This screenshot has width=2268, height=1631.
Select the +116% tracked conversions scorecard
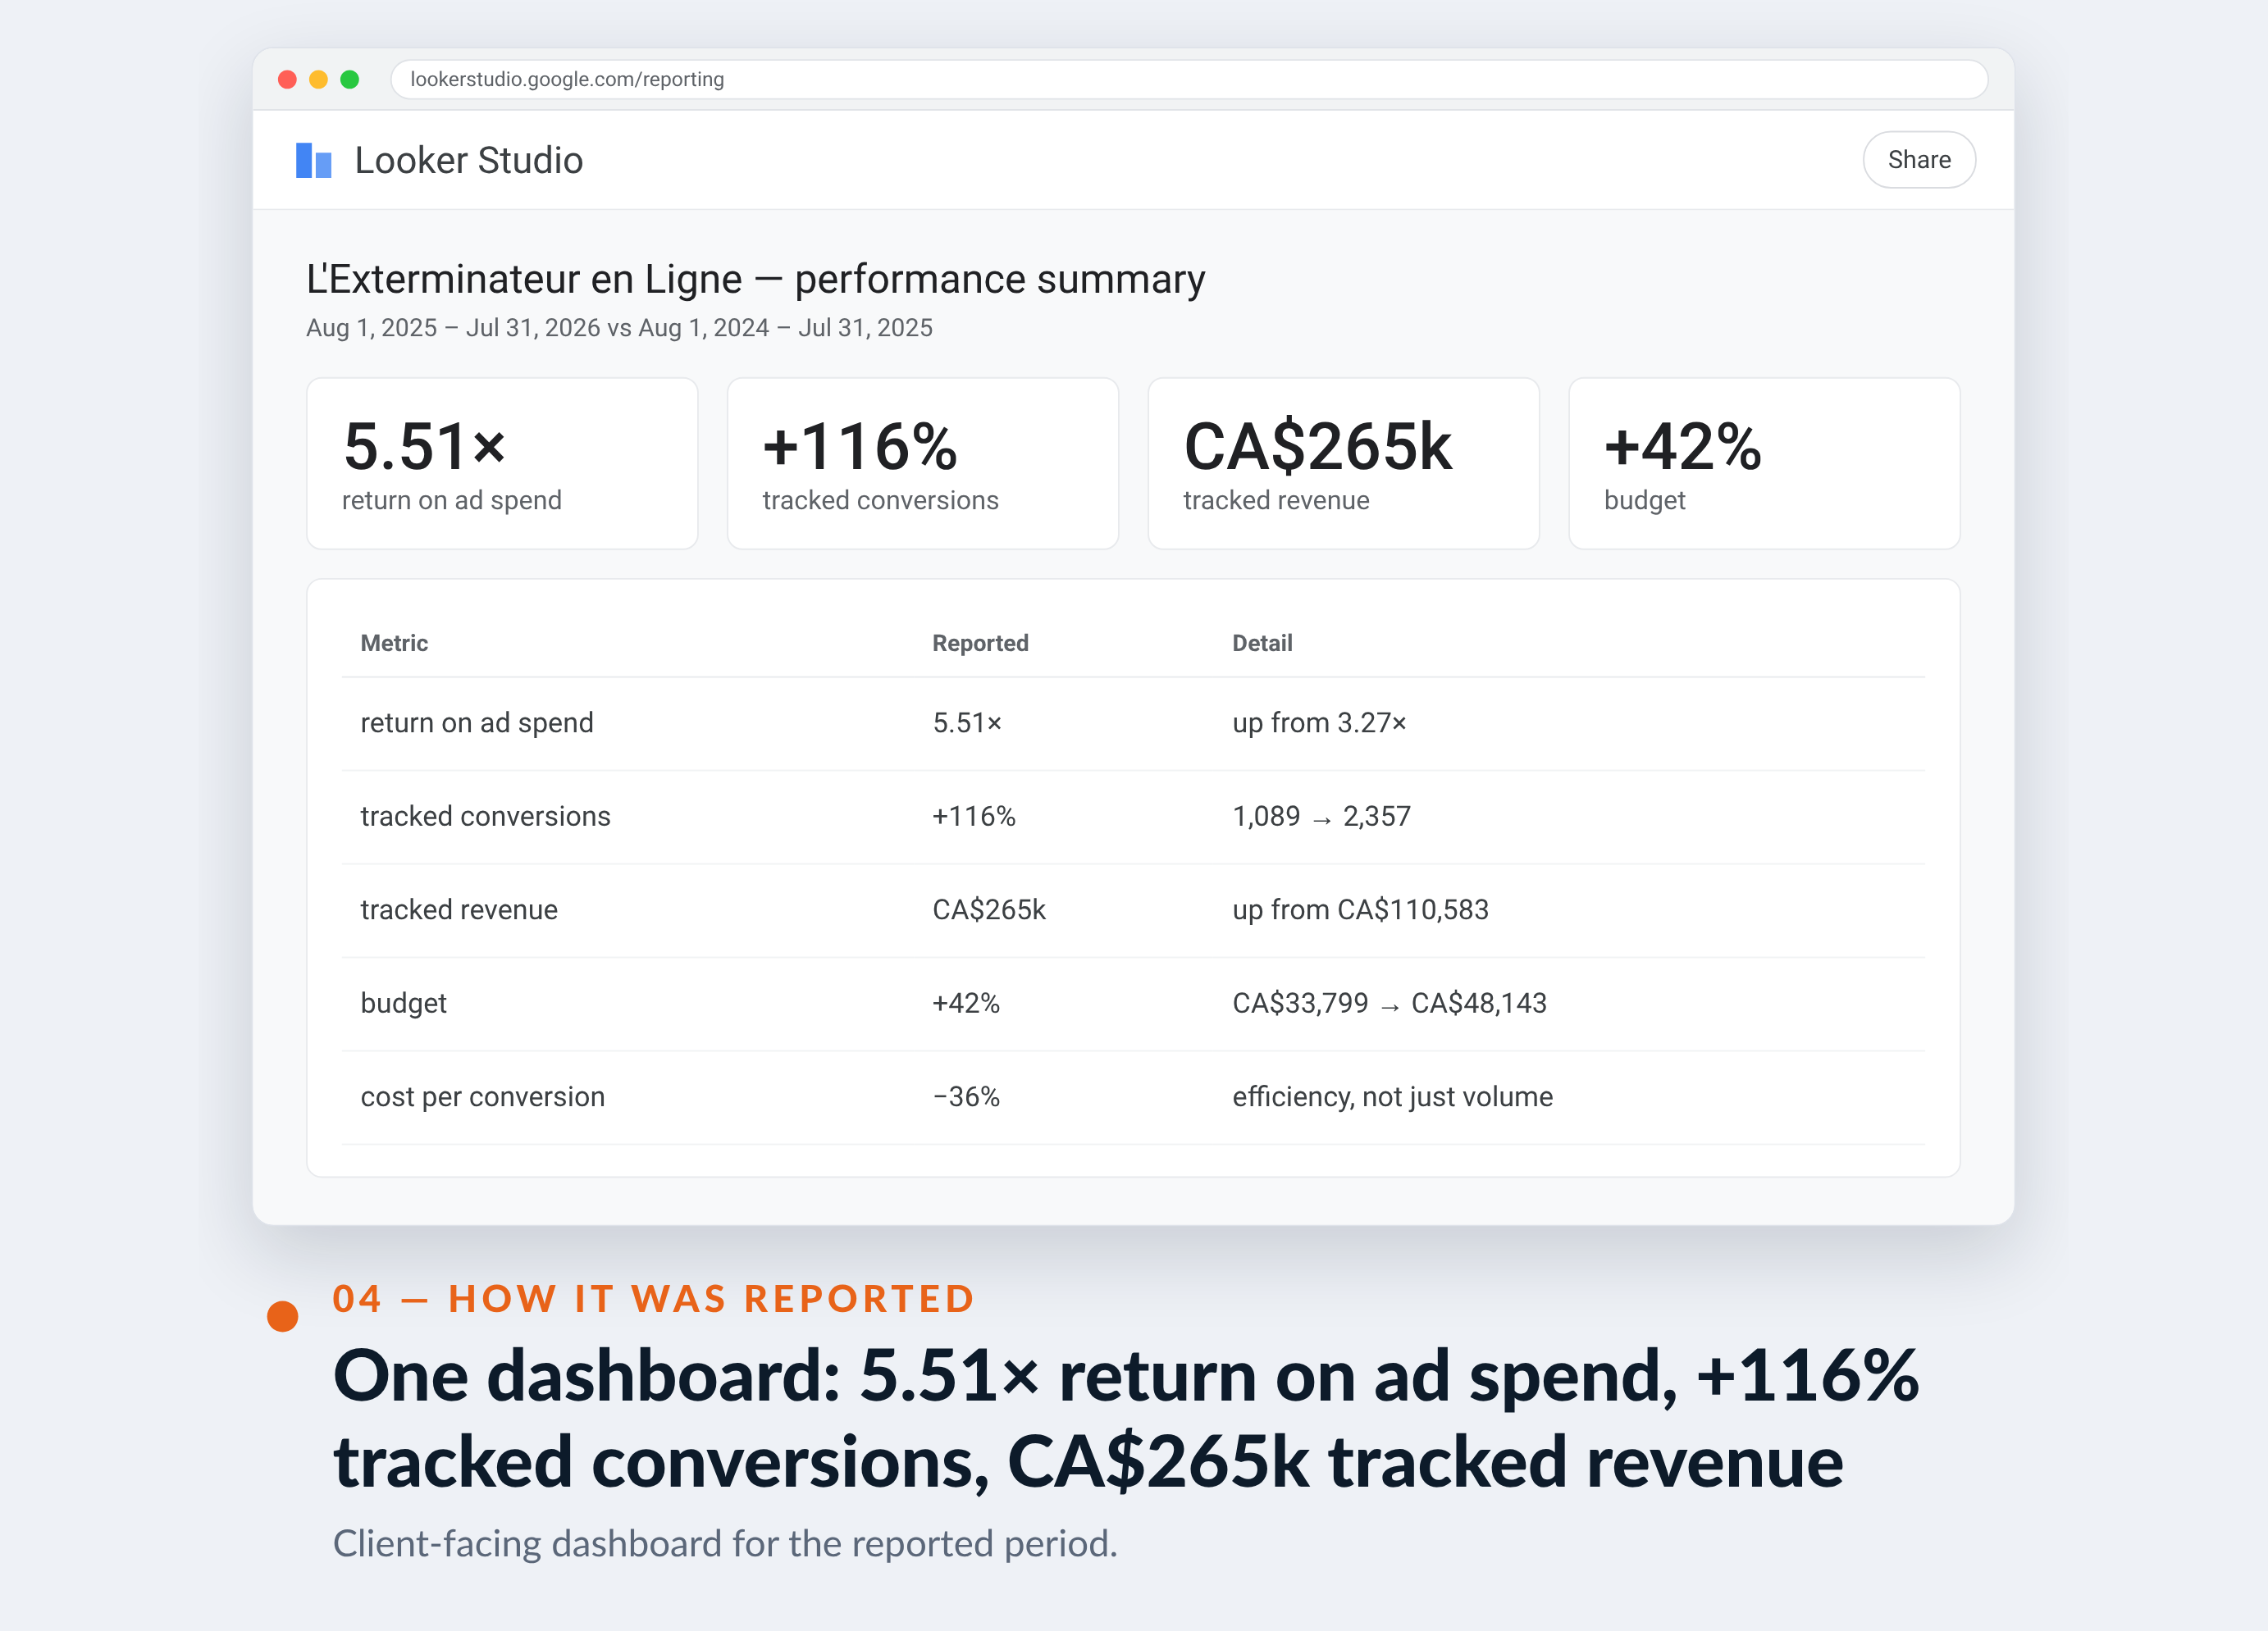922,463
